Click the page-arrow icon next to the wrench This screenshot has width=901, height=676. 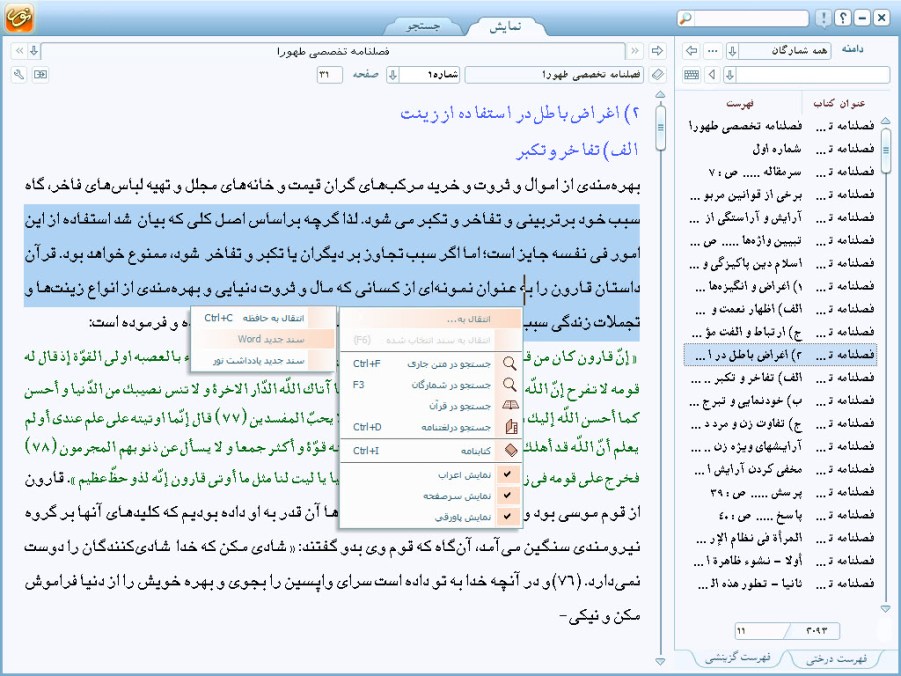[40, 75]
